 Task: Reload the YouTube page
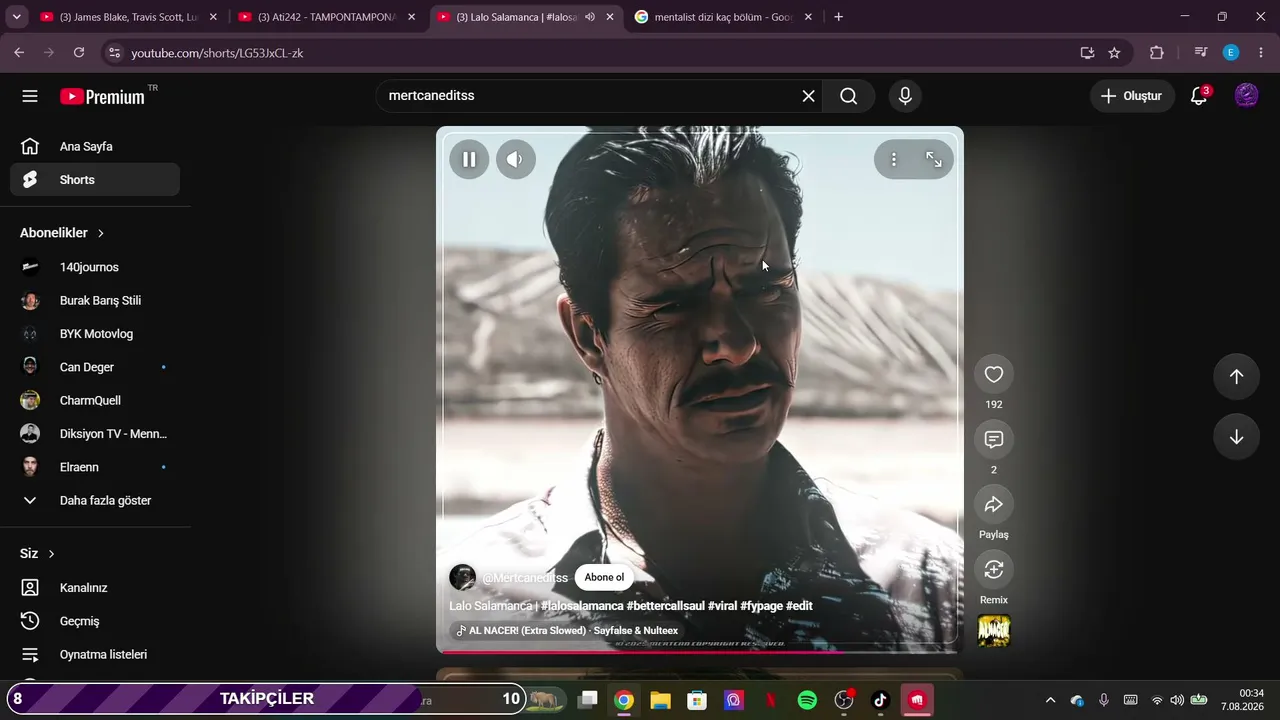[x=79, y=53]
